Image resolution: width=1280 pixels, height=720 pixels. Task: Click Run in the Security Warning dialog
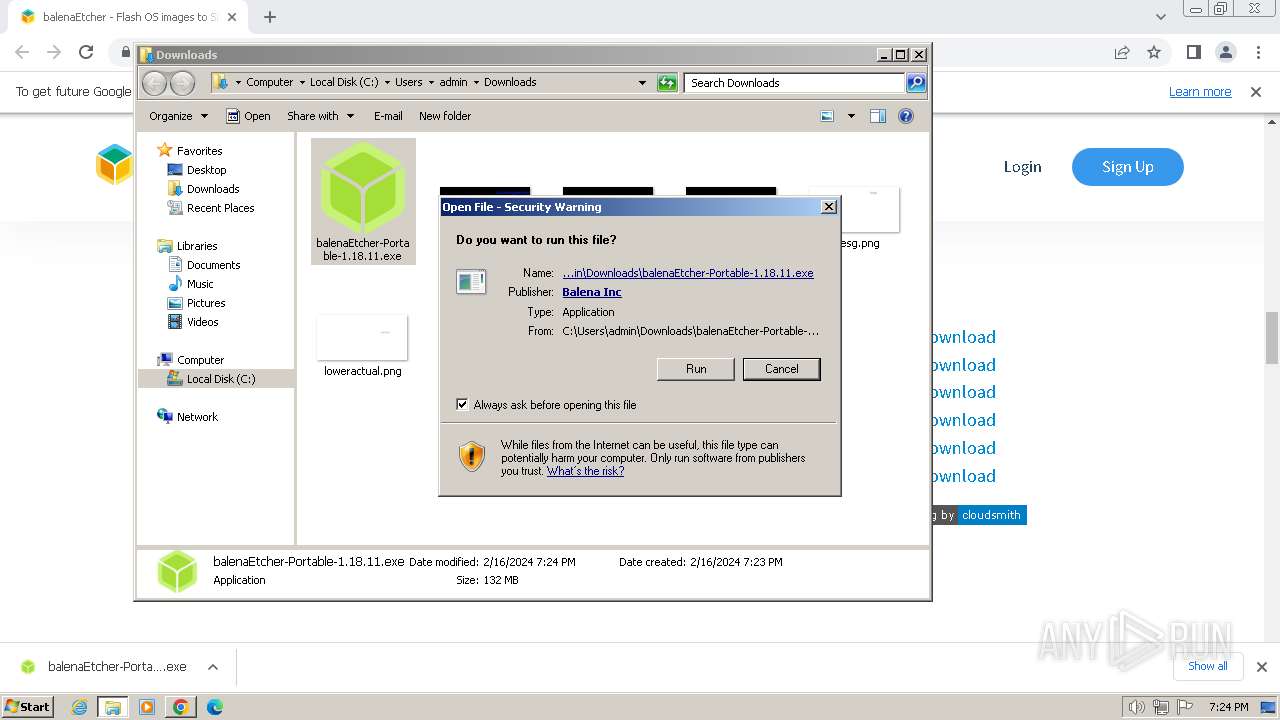tap(696, 369)
